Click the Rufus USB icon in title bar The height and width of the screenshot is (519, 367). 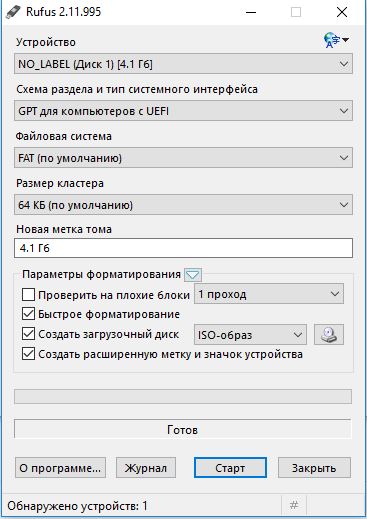point(13,13)
